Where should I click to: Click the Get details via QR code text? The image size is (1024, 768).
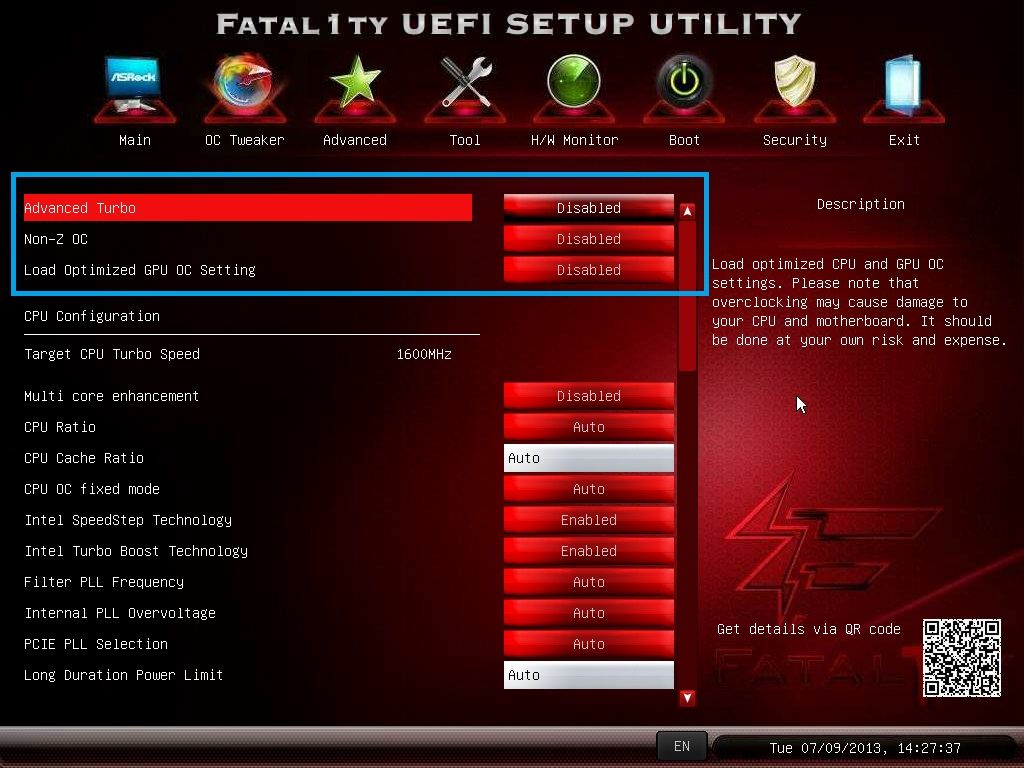(808, 629)
